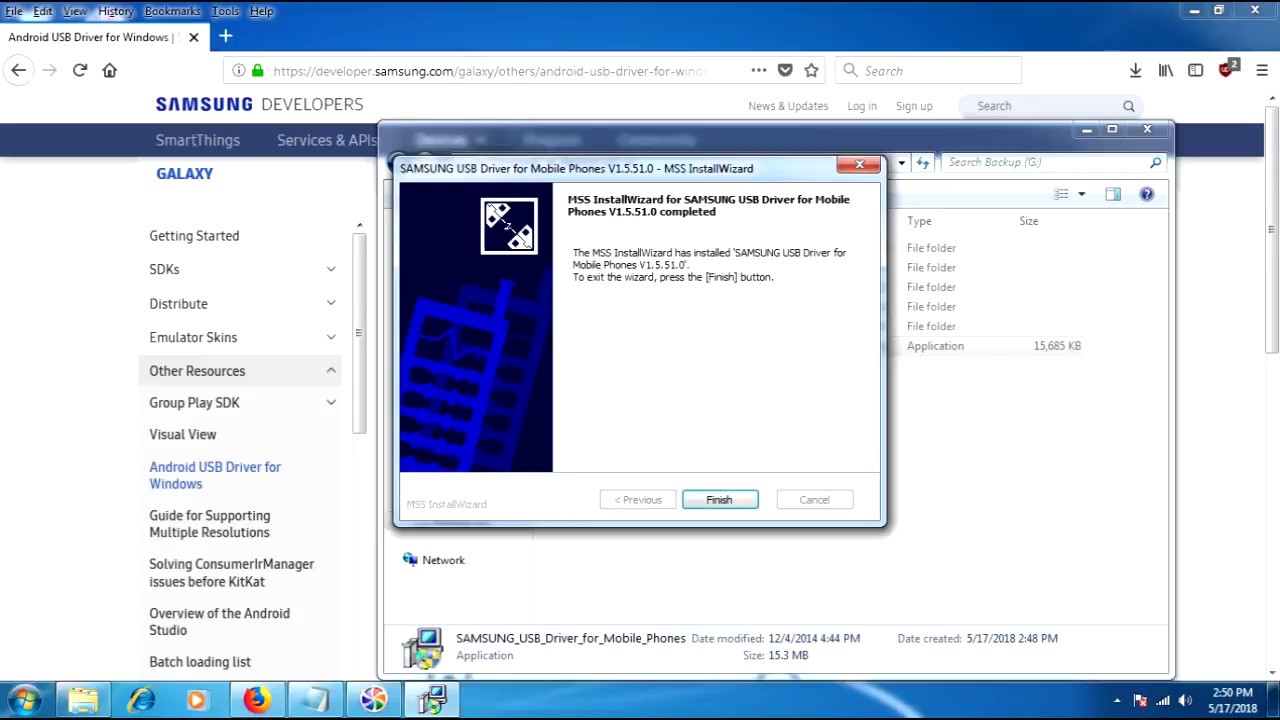The width and height of the screenshot is (1280, 720).
Task: Show hidden tray icons arrow
Action: tap(1117, 701)
